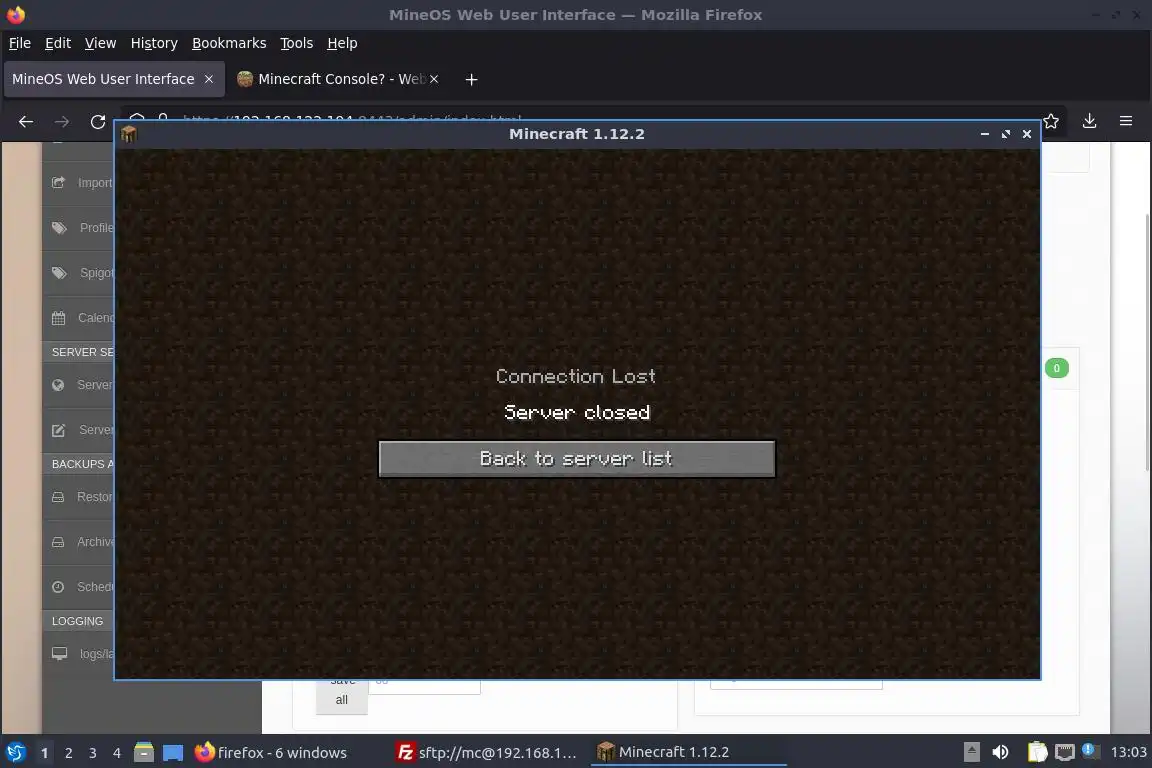Click the update notification tray icon
The image size is (1152, 768).
(x=1090, y=750)
